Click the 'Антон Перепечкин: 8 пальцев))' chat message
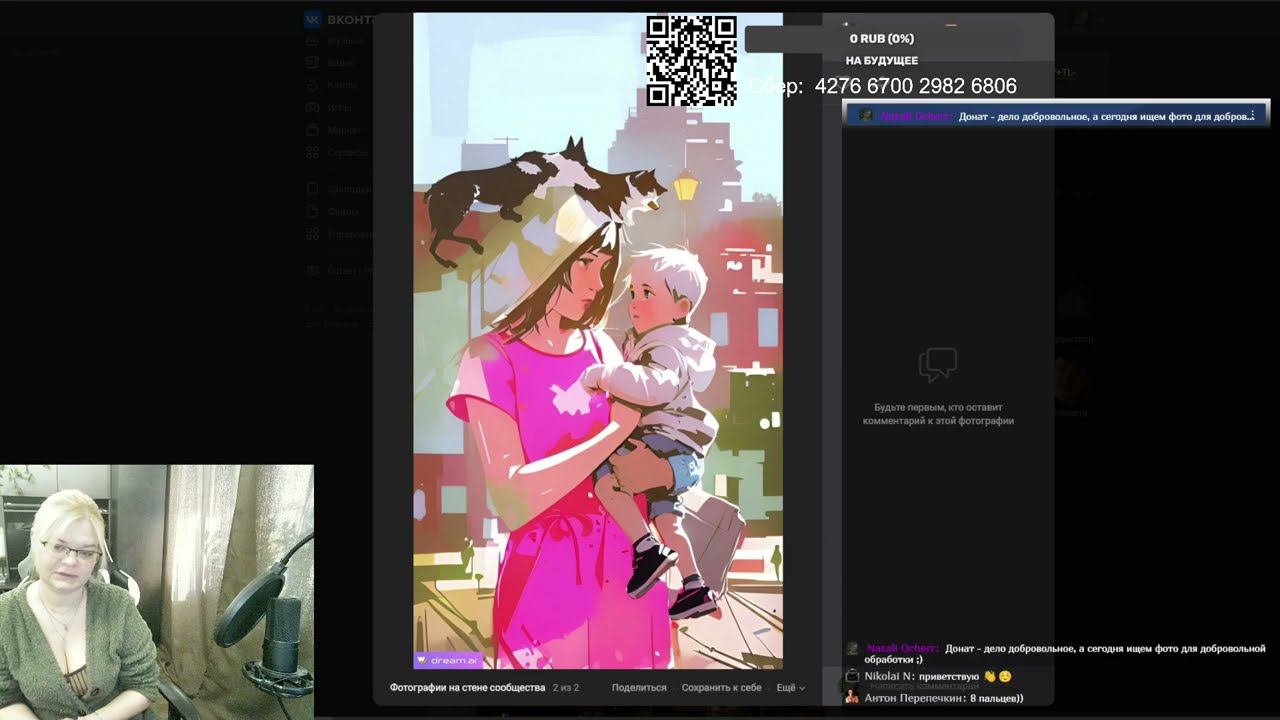This screenshot has height=720, width=1280. 935,698
